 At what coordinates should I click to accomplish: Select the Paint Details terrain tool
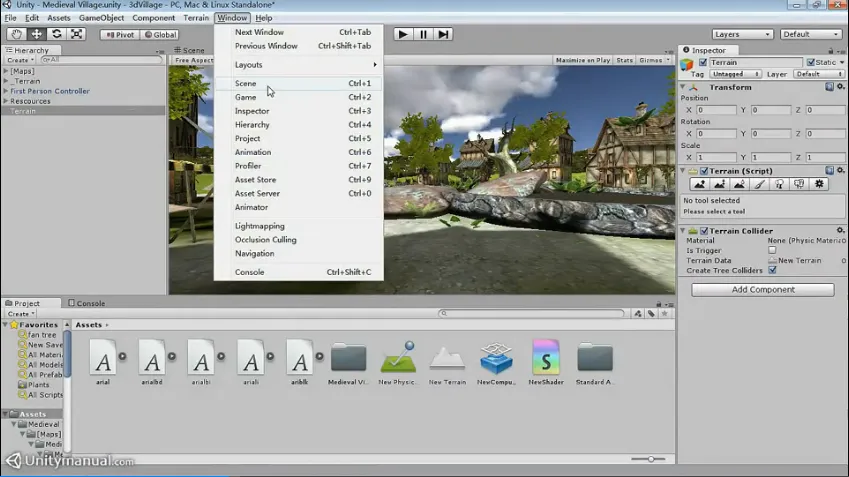coord(799,185)
